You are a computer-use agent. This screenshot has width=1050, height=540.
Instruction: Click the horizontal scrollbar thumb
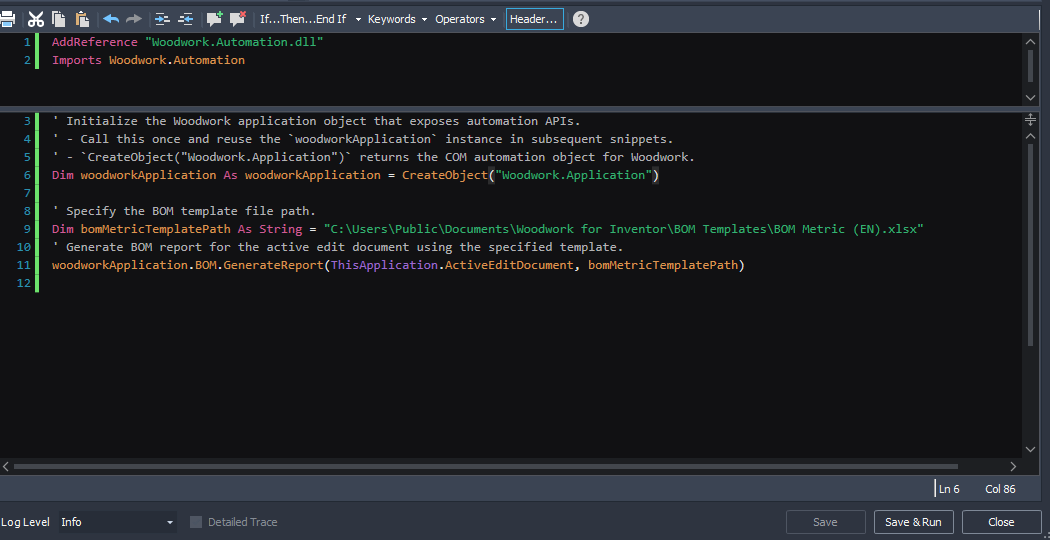(485, 466)
